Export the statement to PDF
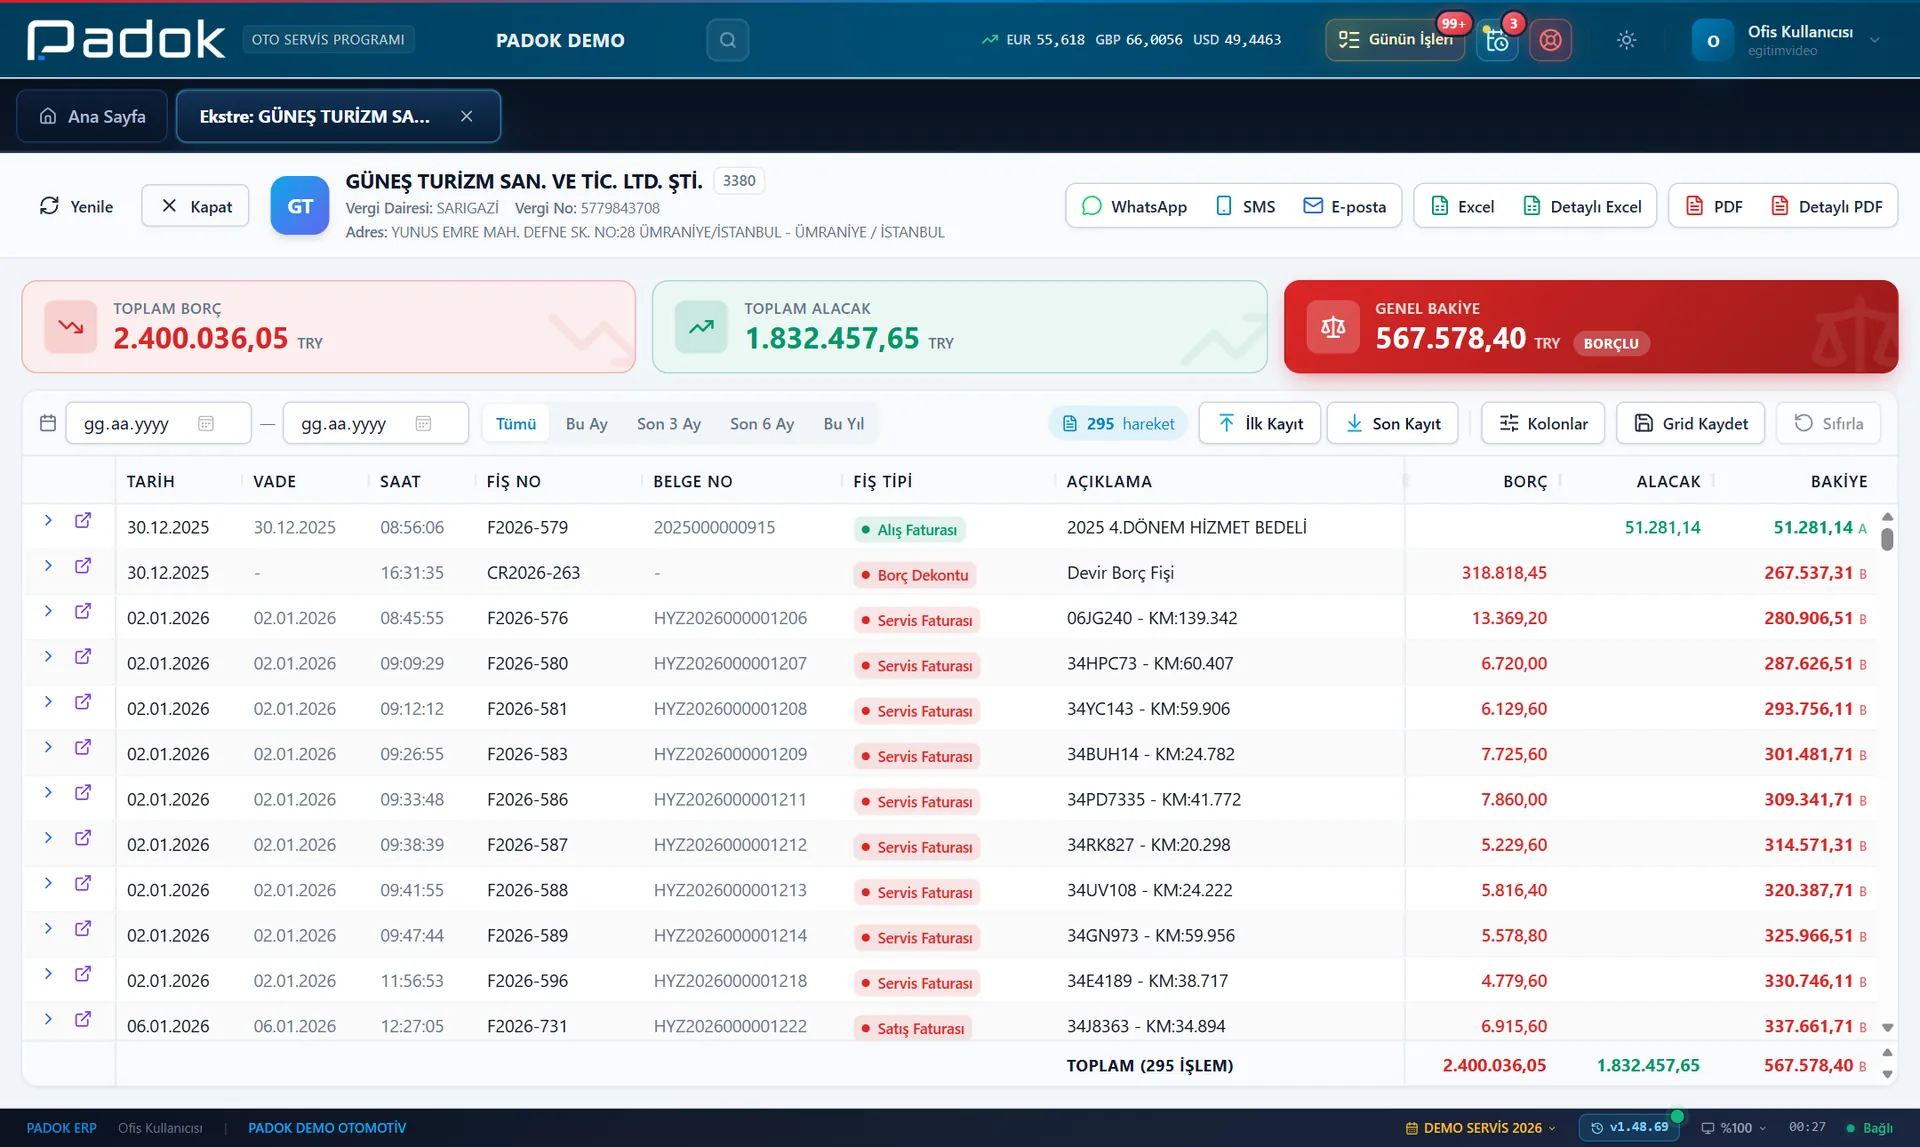 click(1714, 206)
